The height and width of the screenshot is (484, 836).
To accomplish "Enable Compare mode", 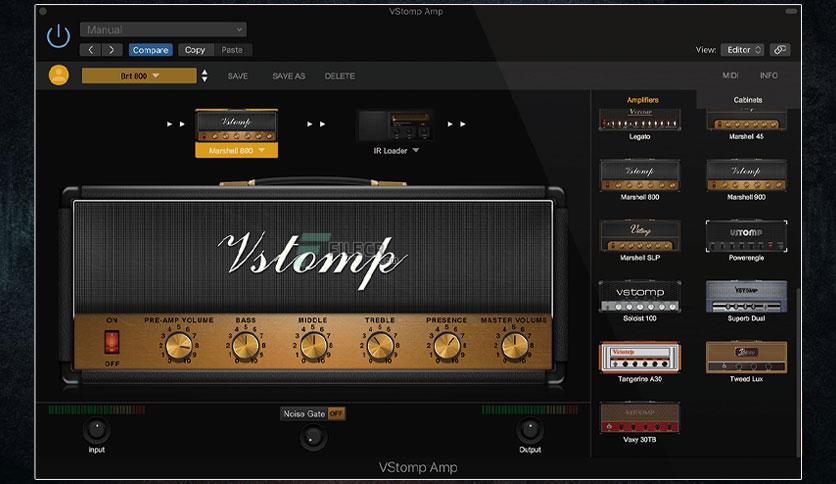I will click(x=150, y=50).
